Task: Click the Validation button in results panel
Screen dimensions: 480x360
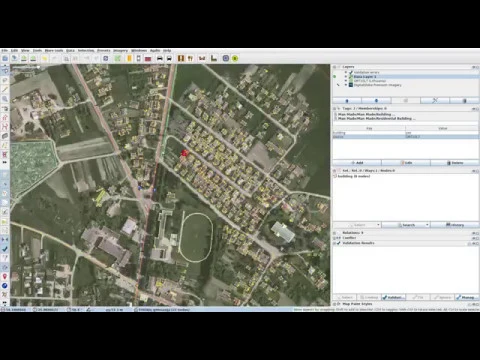Action: 394,297
